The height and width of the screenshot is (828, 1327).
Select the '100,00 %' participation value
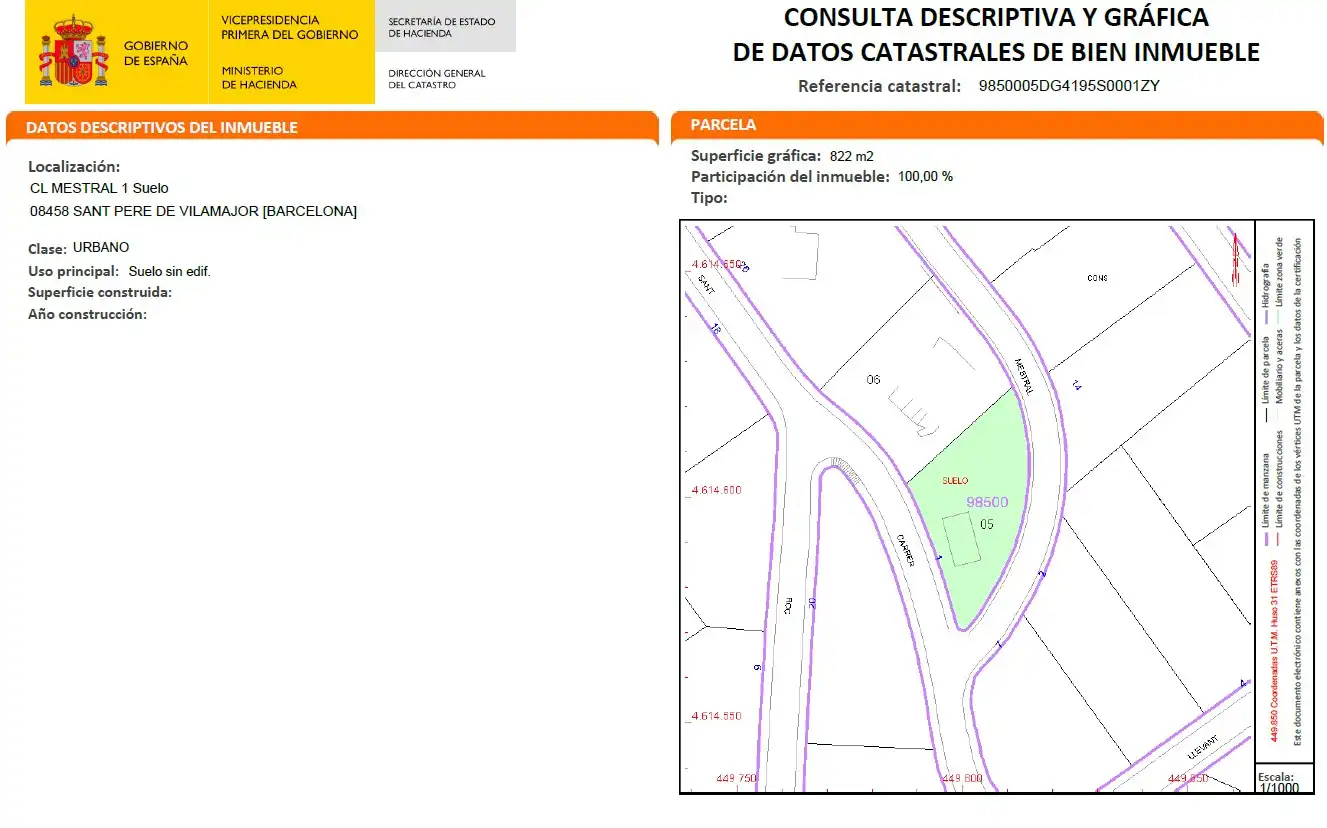click(x=926, y=177)
